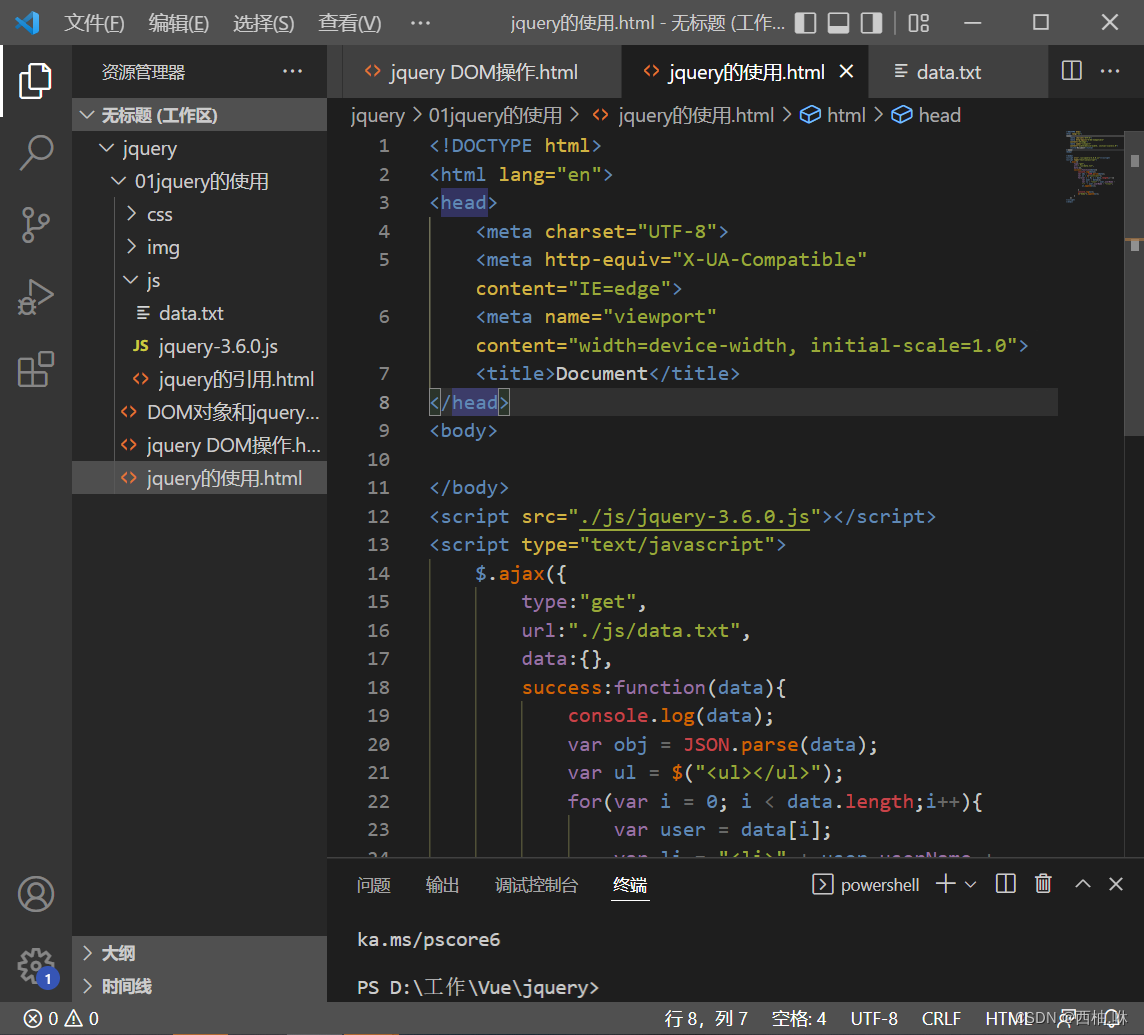
Task: Change line ending by clicking CRLF
Action: tap(941, 1017)
